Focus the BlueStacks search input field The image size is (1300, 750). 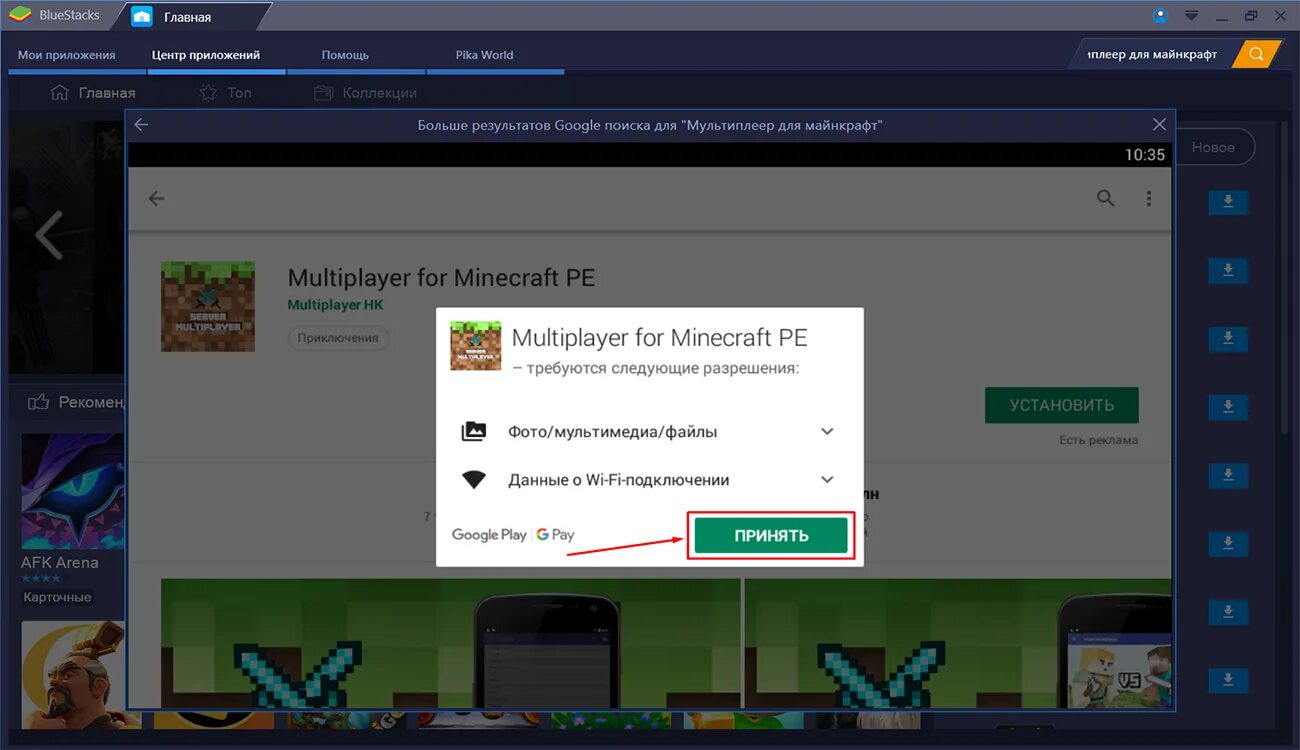pyautogui.click(x=1153, y=54)
